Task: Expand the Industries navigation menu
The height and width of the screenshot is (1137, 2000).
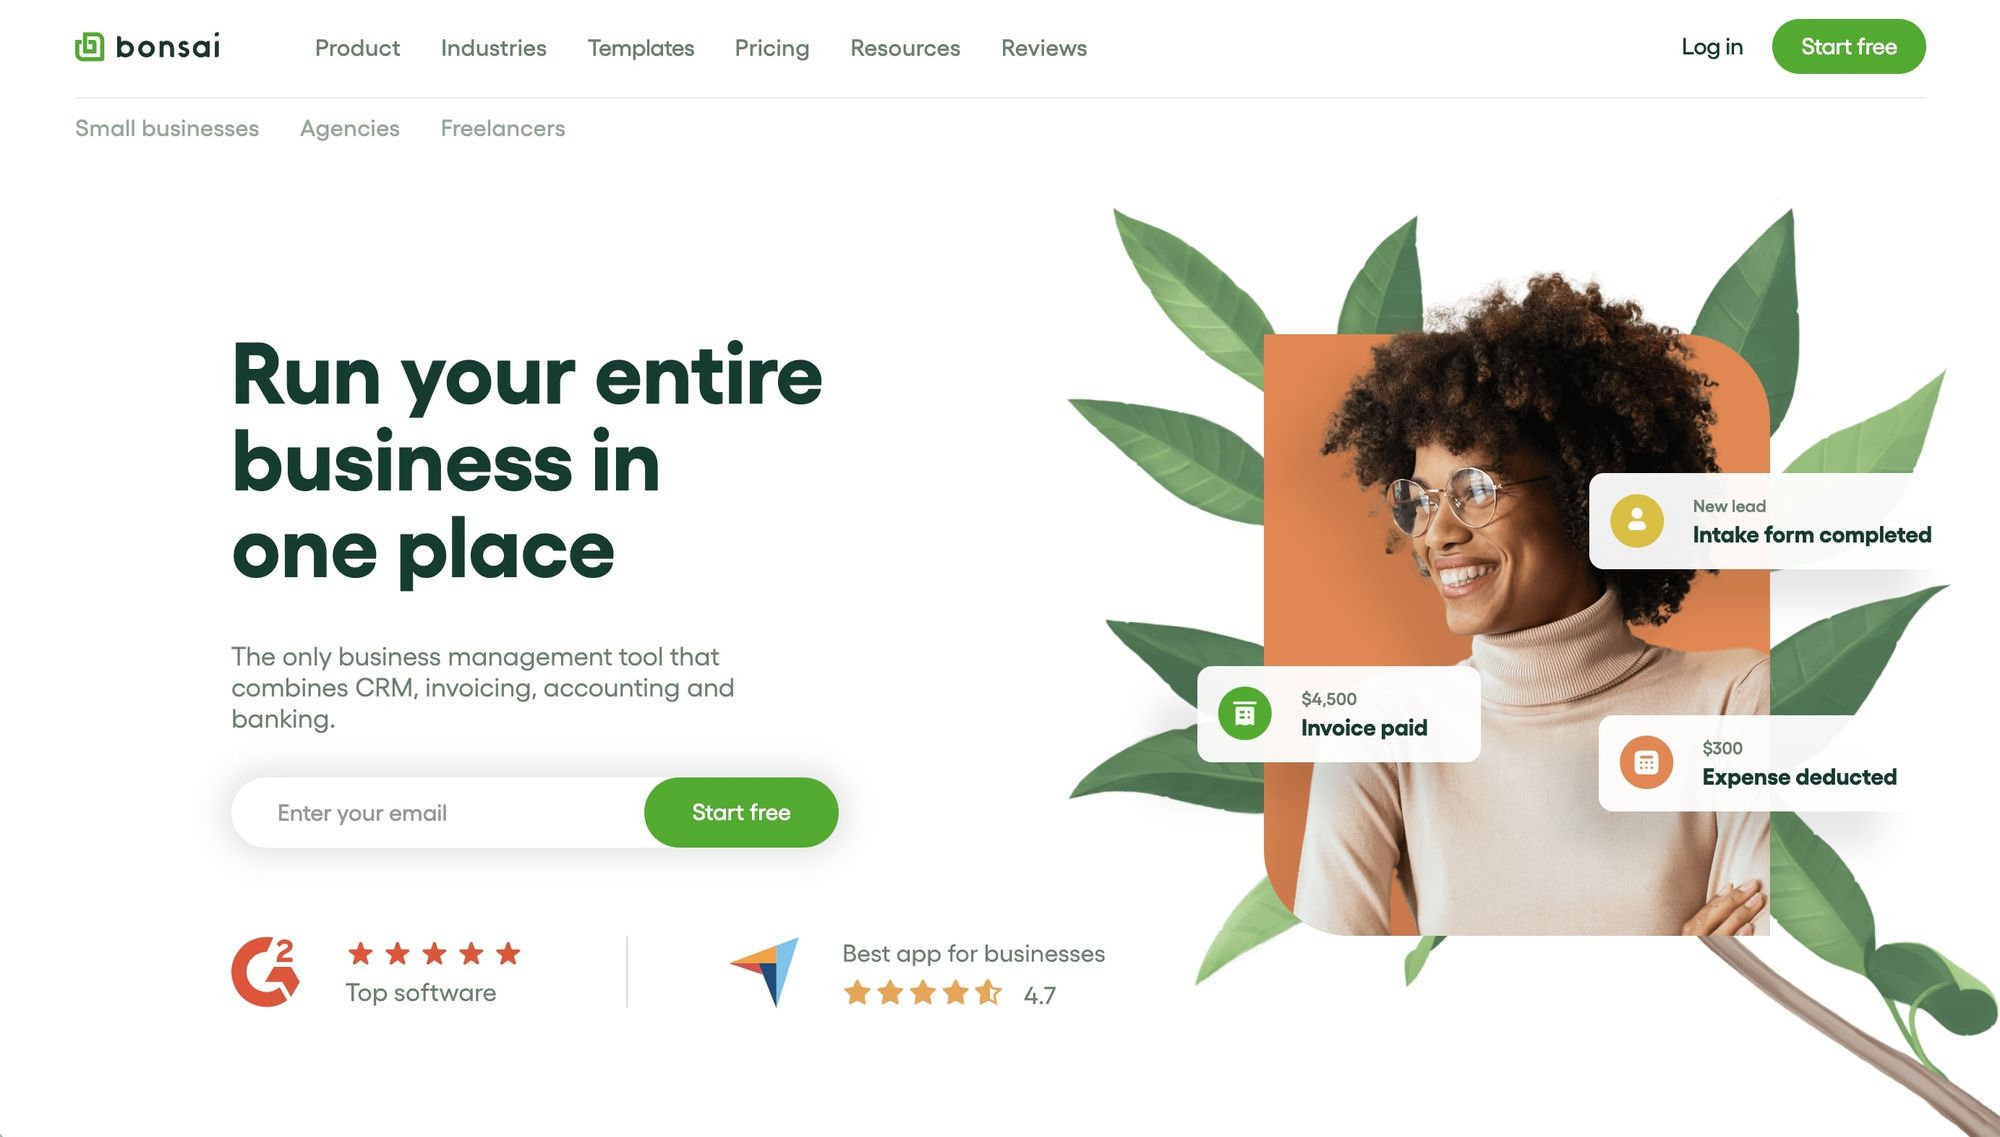Action: [493, 48]
